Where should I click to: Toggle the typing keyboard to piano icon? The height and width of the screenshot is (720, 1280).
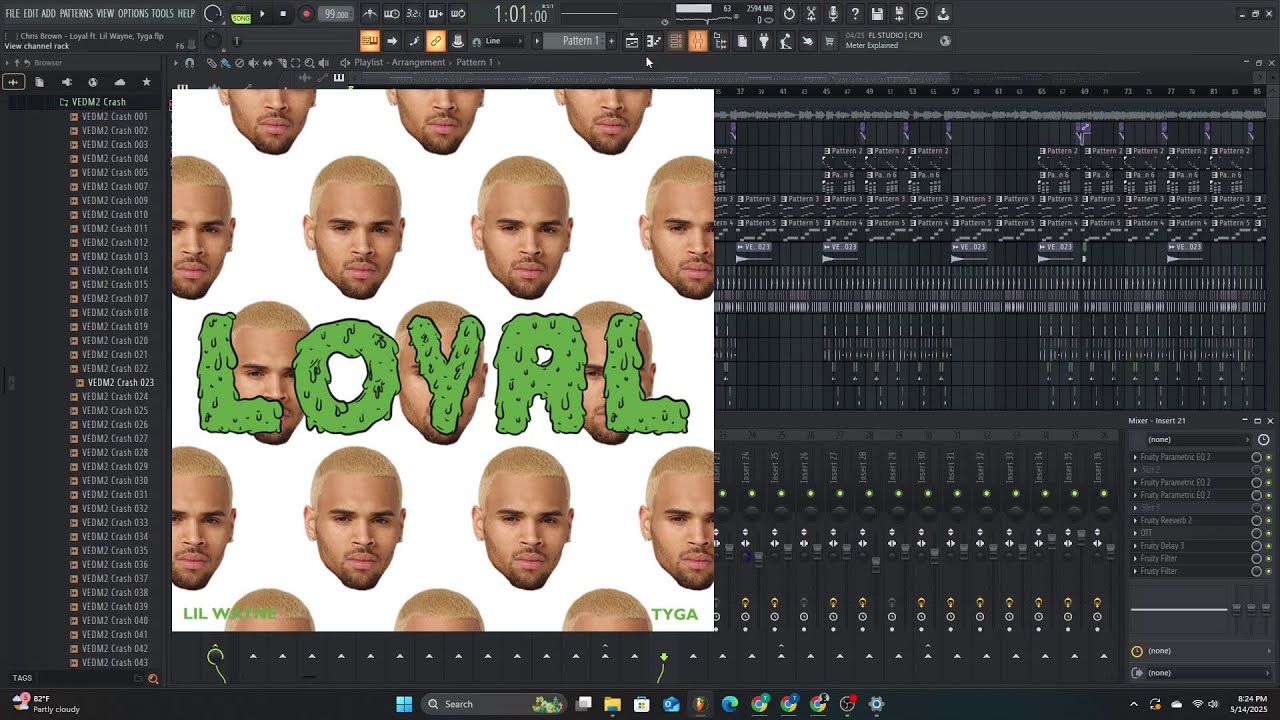point(369,41)
